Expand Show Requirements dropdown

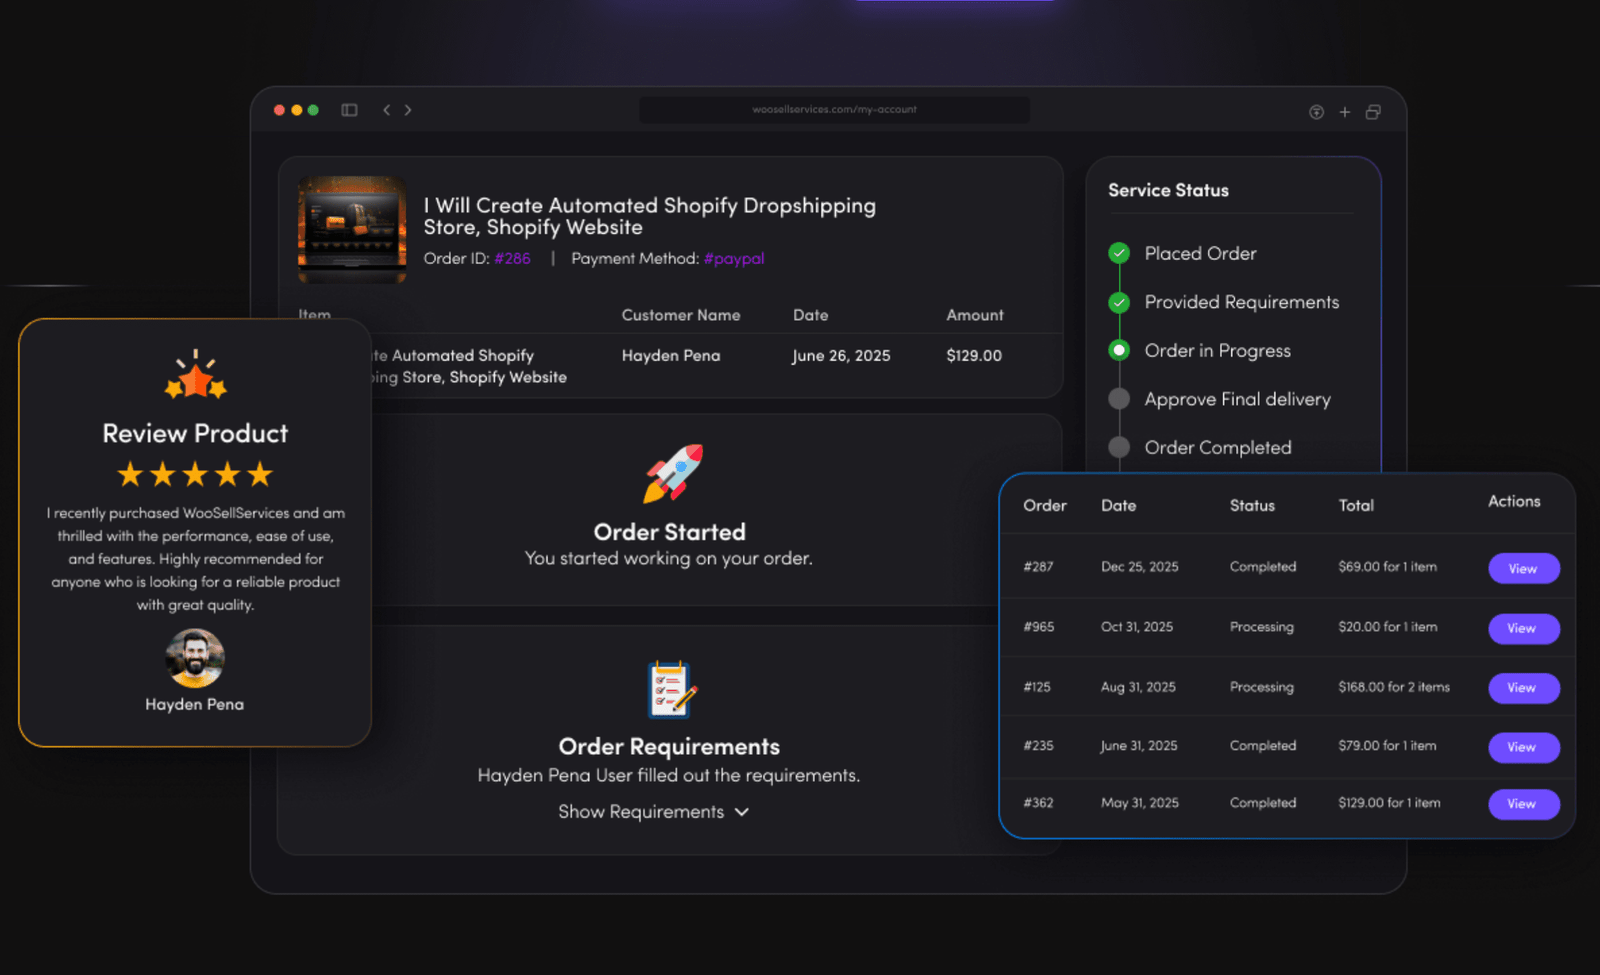[653, 812]
